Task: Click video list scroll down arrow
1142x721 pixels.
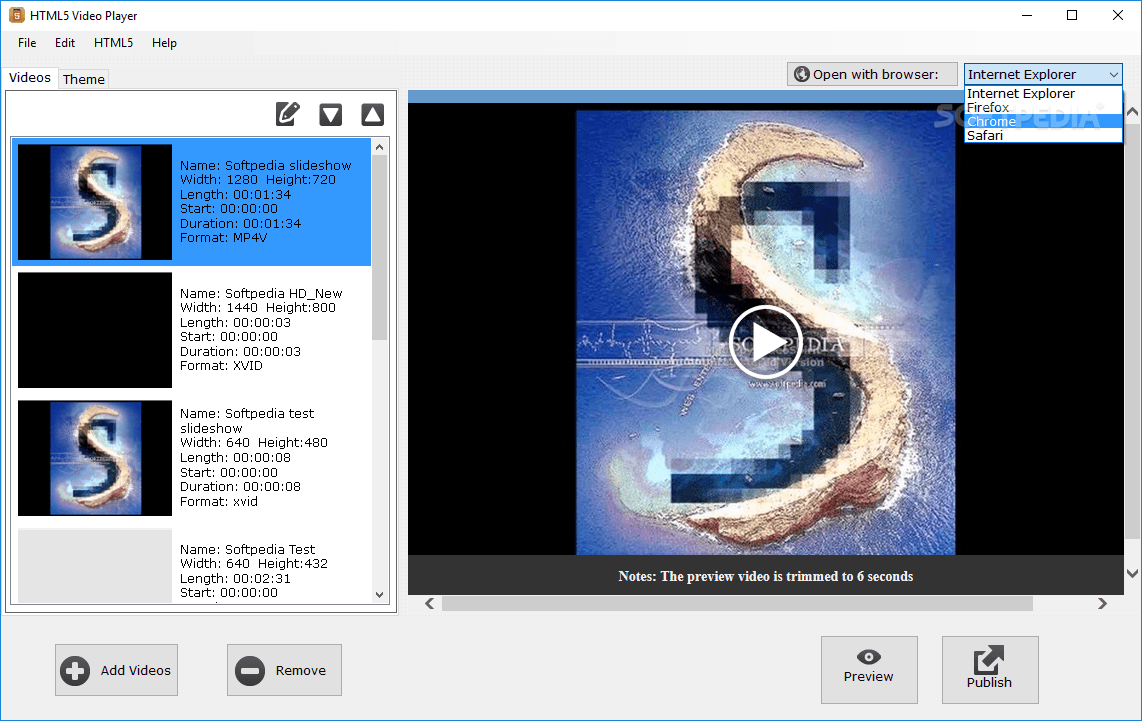Action: coord(379,594)
